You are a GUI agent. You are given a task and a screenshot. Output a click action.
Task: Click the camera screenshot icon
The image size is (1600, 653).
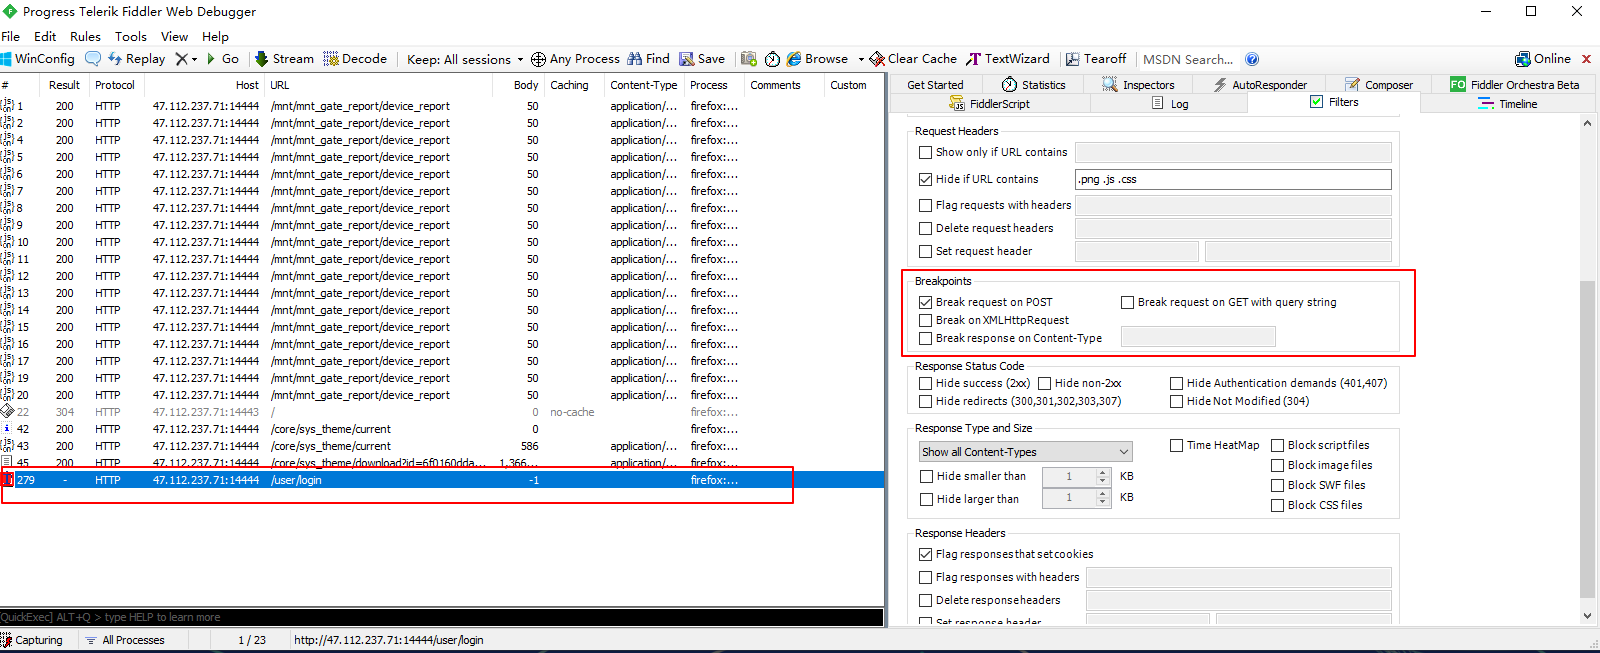tap(748, 59)
